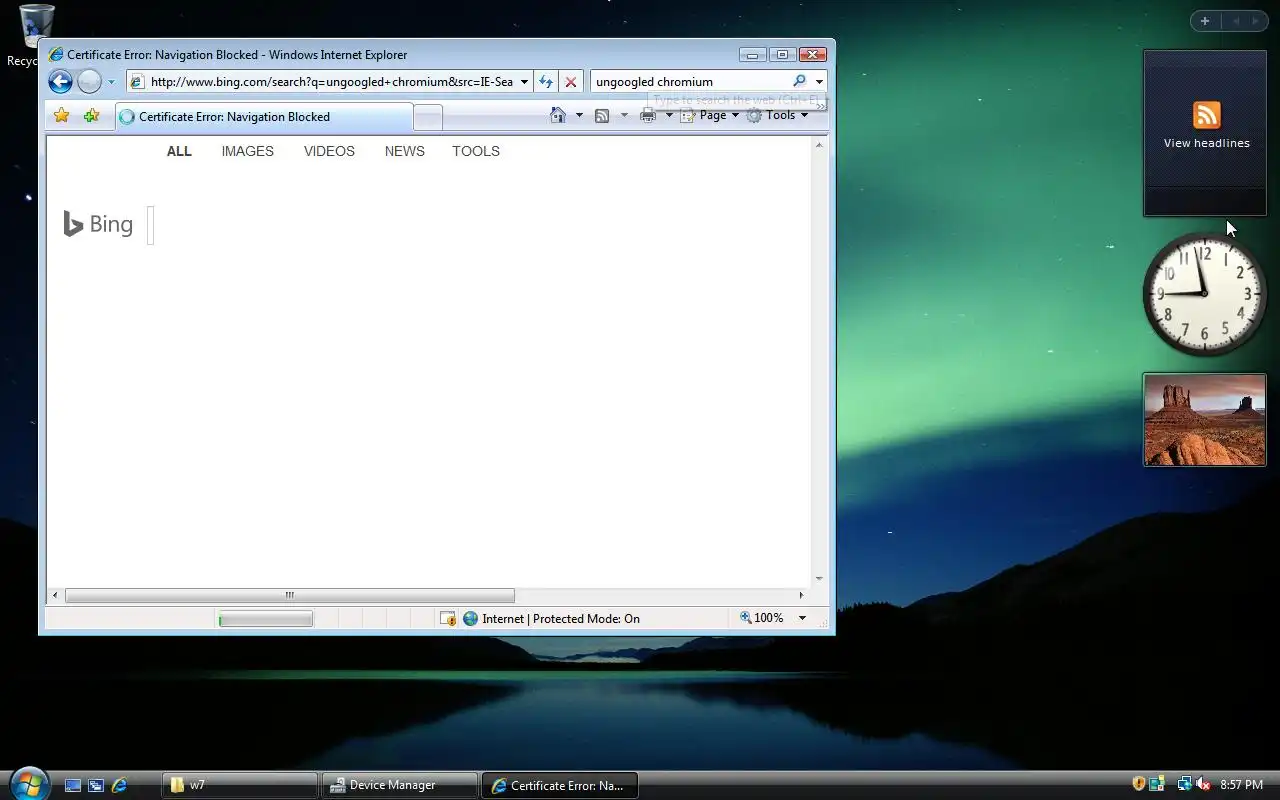Click the horizontal scrollbar thumb

[x=290, y=595]
